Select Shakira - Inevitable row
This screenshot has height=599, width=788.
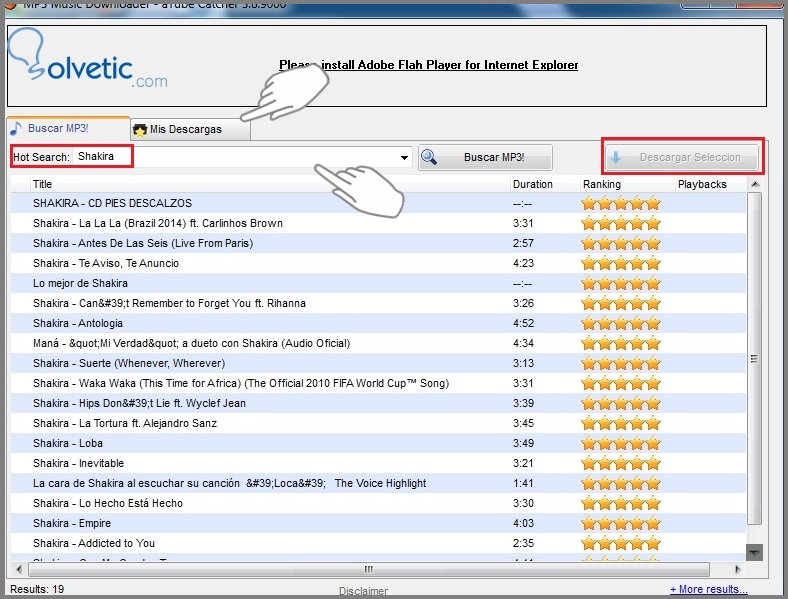coord(378,463)
